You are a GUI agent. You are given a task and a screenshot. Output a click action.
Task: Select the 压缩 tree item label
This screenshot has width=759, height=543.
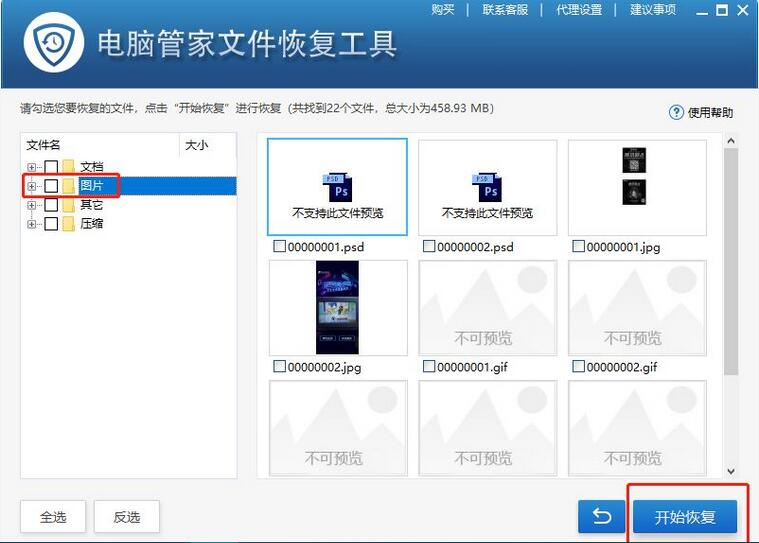[91, 224]
